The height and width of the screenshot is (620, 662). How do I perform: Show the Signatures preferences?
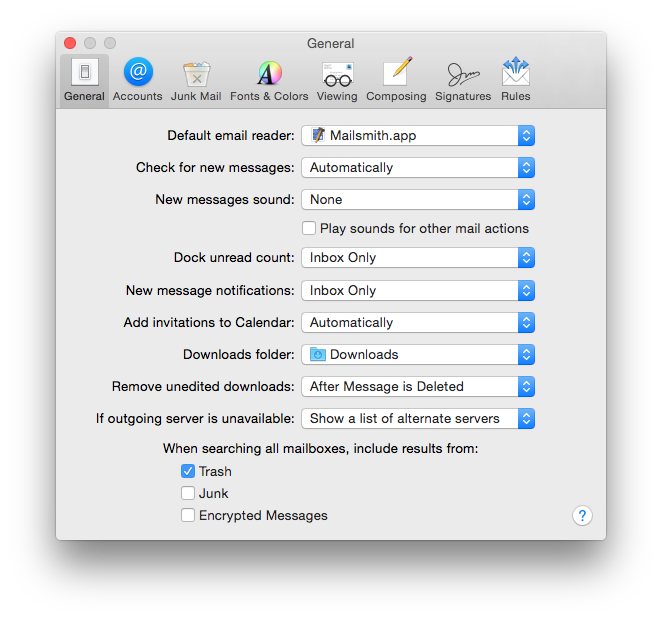pyautogui.click(x=463, y=79)
